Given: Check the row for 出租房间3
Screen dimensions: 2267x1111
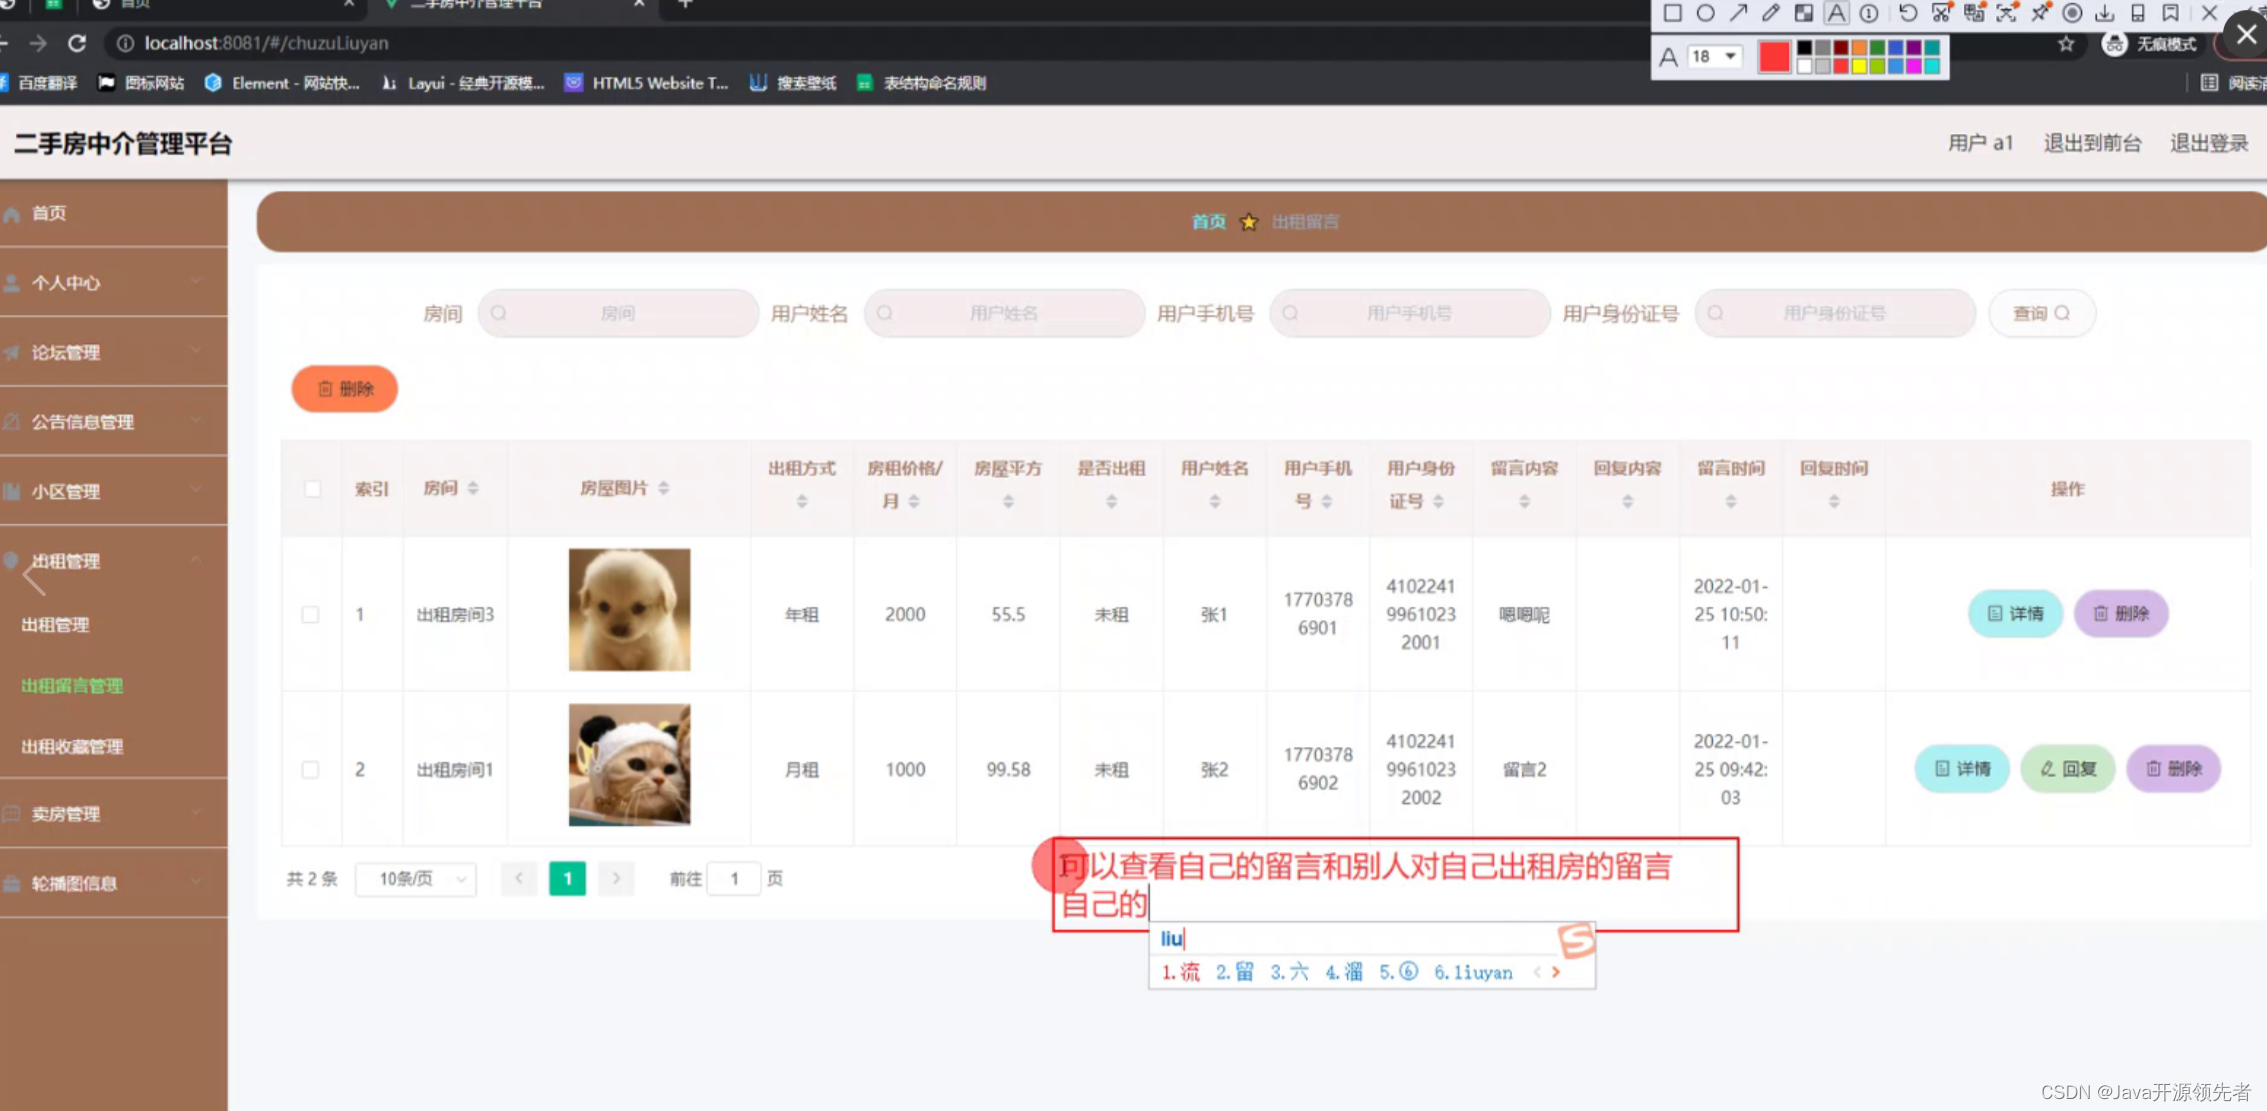Looking at the screenshot, I should click(x=311, y=614).
